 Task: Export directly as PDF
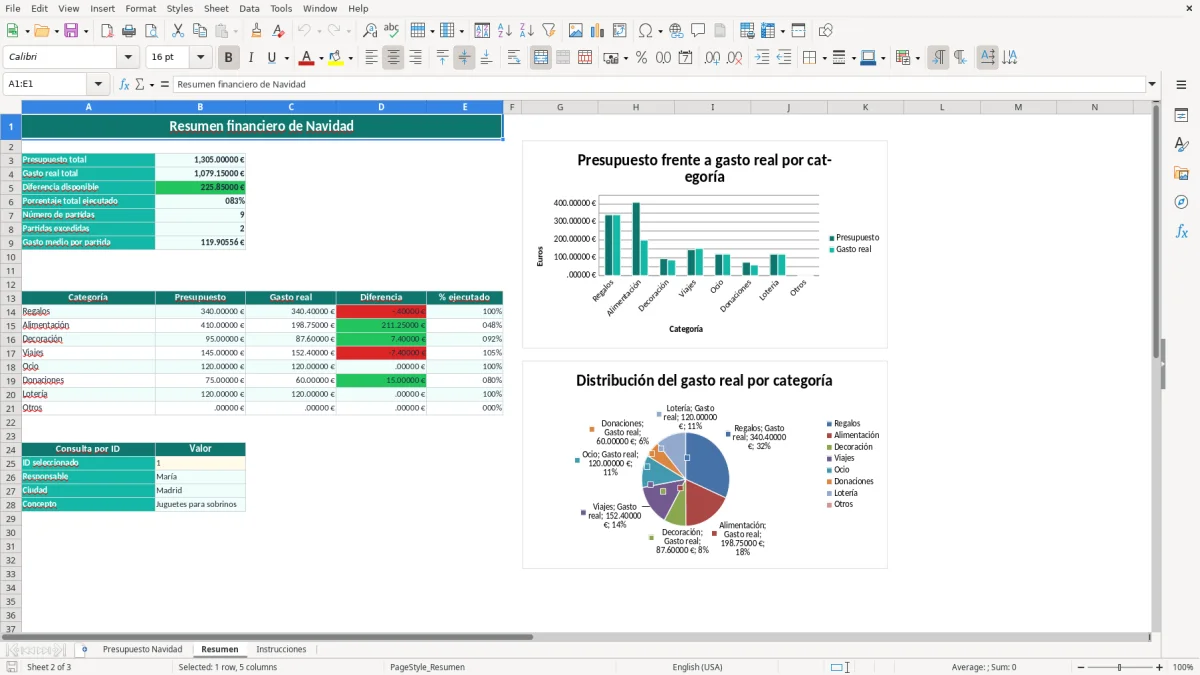107,31
